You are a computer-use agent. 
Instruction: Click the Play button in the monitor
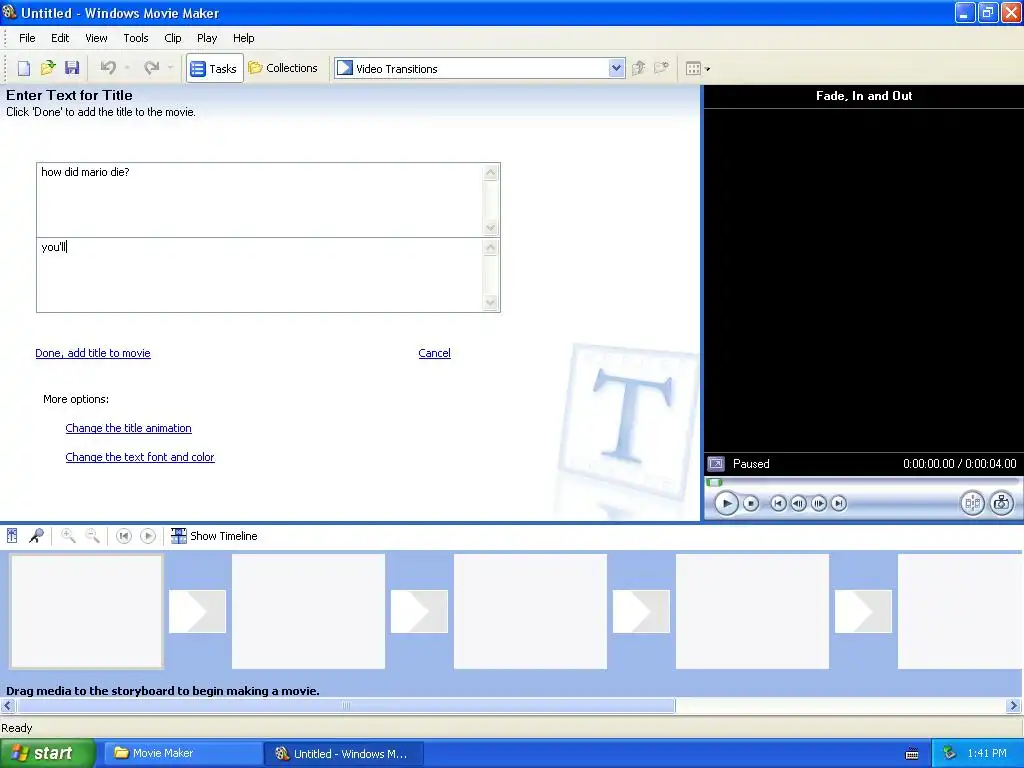[x=726, y=504]
